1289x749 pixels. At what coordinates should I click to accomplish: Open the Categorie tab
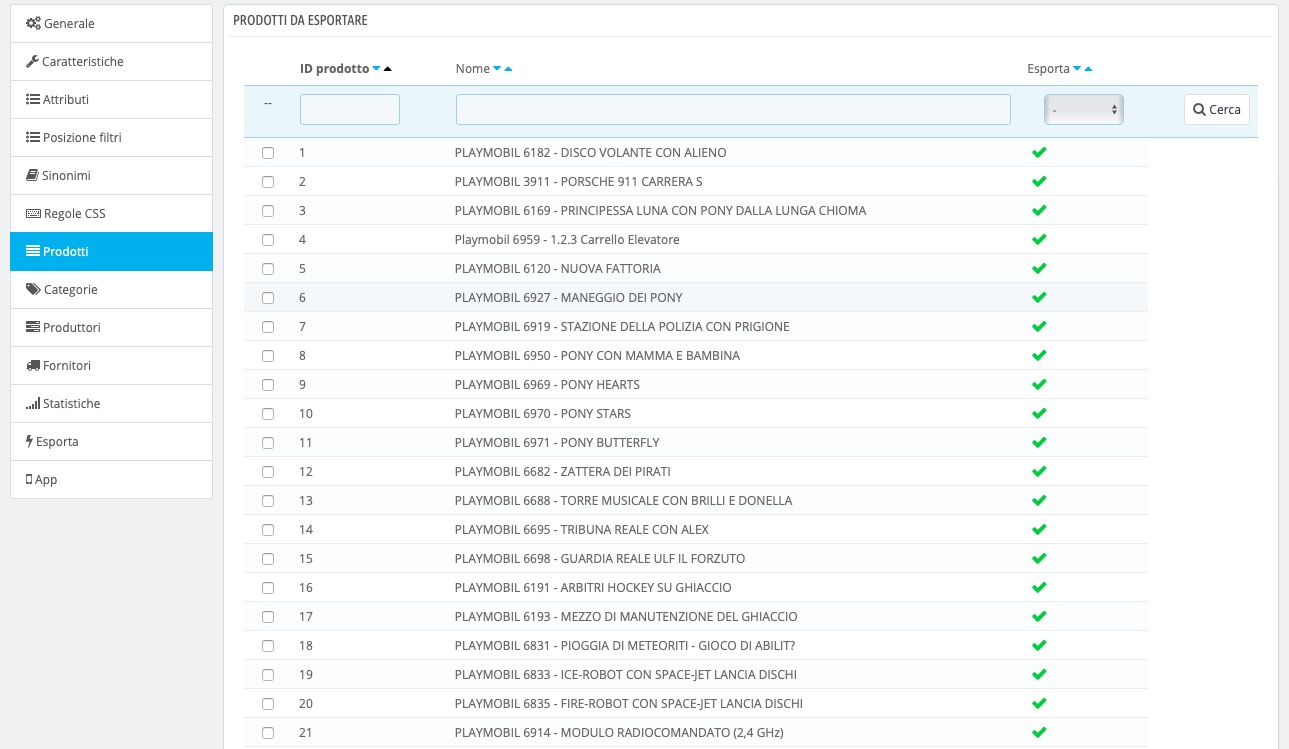pyautogui.click(x=111, y=290)
